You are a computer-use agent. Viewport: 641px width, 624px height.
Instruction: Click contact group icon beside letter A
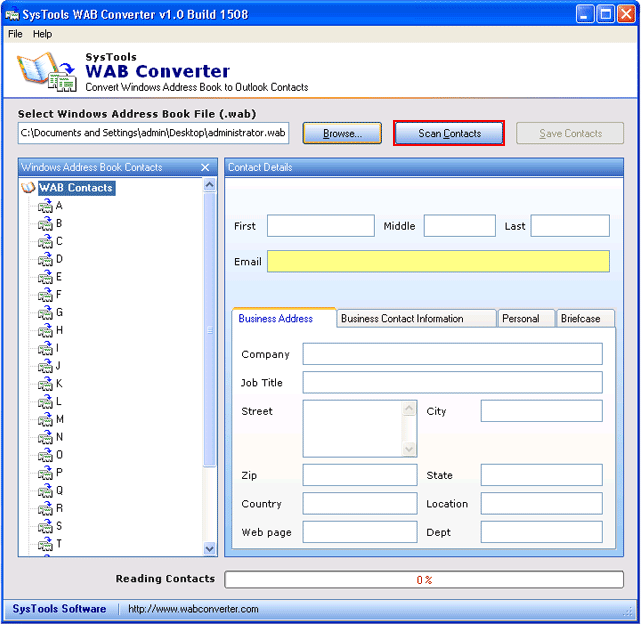click(45, 206)
